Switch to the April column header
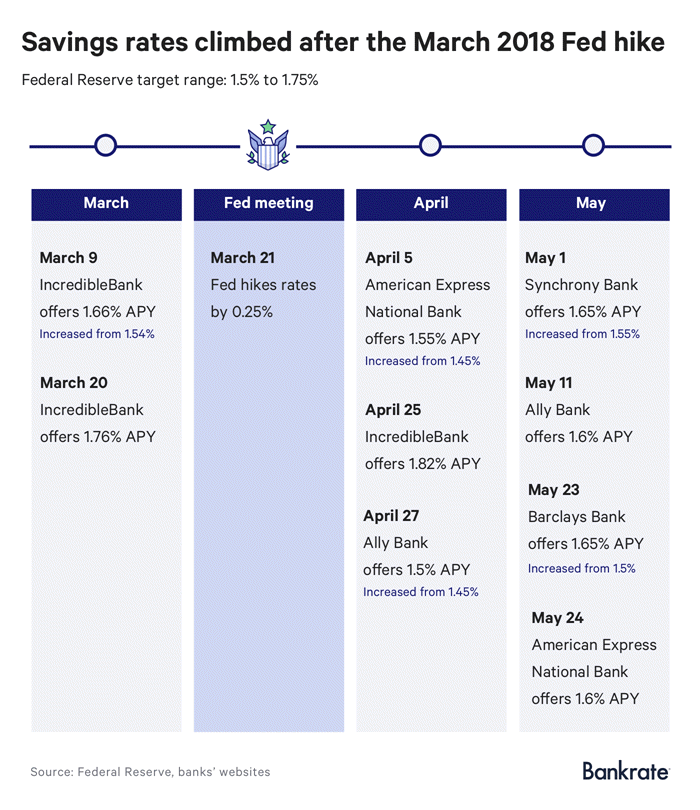This screenshot has width=700, height=810. pyautogui.click(x=431, y=203)
